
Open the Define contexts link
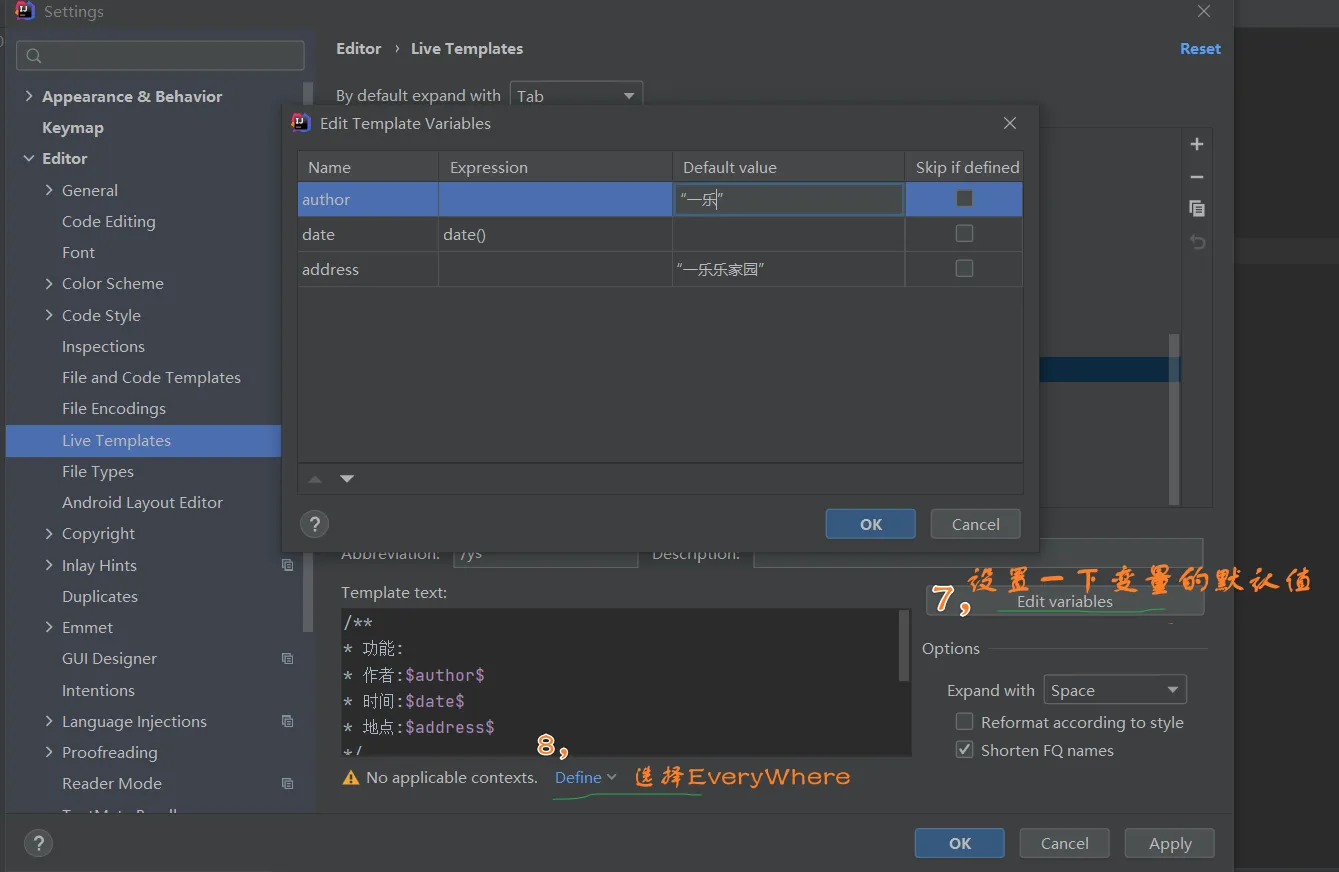point(586,777)
